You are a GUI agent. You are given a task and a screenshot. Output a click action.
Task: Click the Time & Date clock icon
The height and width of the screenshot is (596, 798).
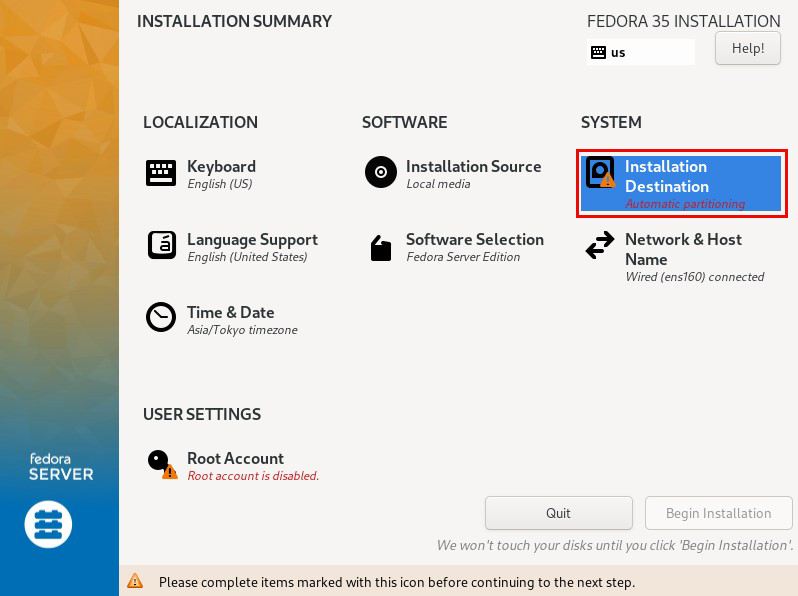161,317
